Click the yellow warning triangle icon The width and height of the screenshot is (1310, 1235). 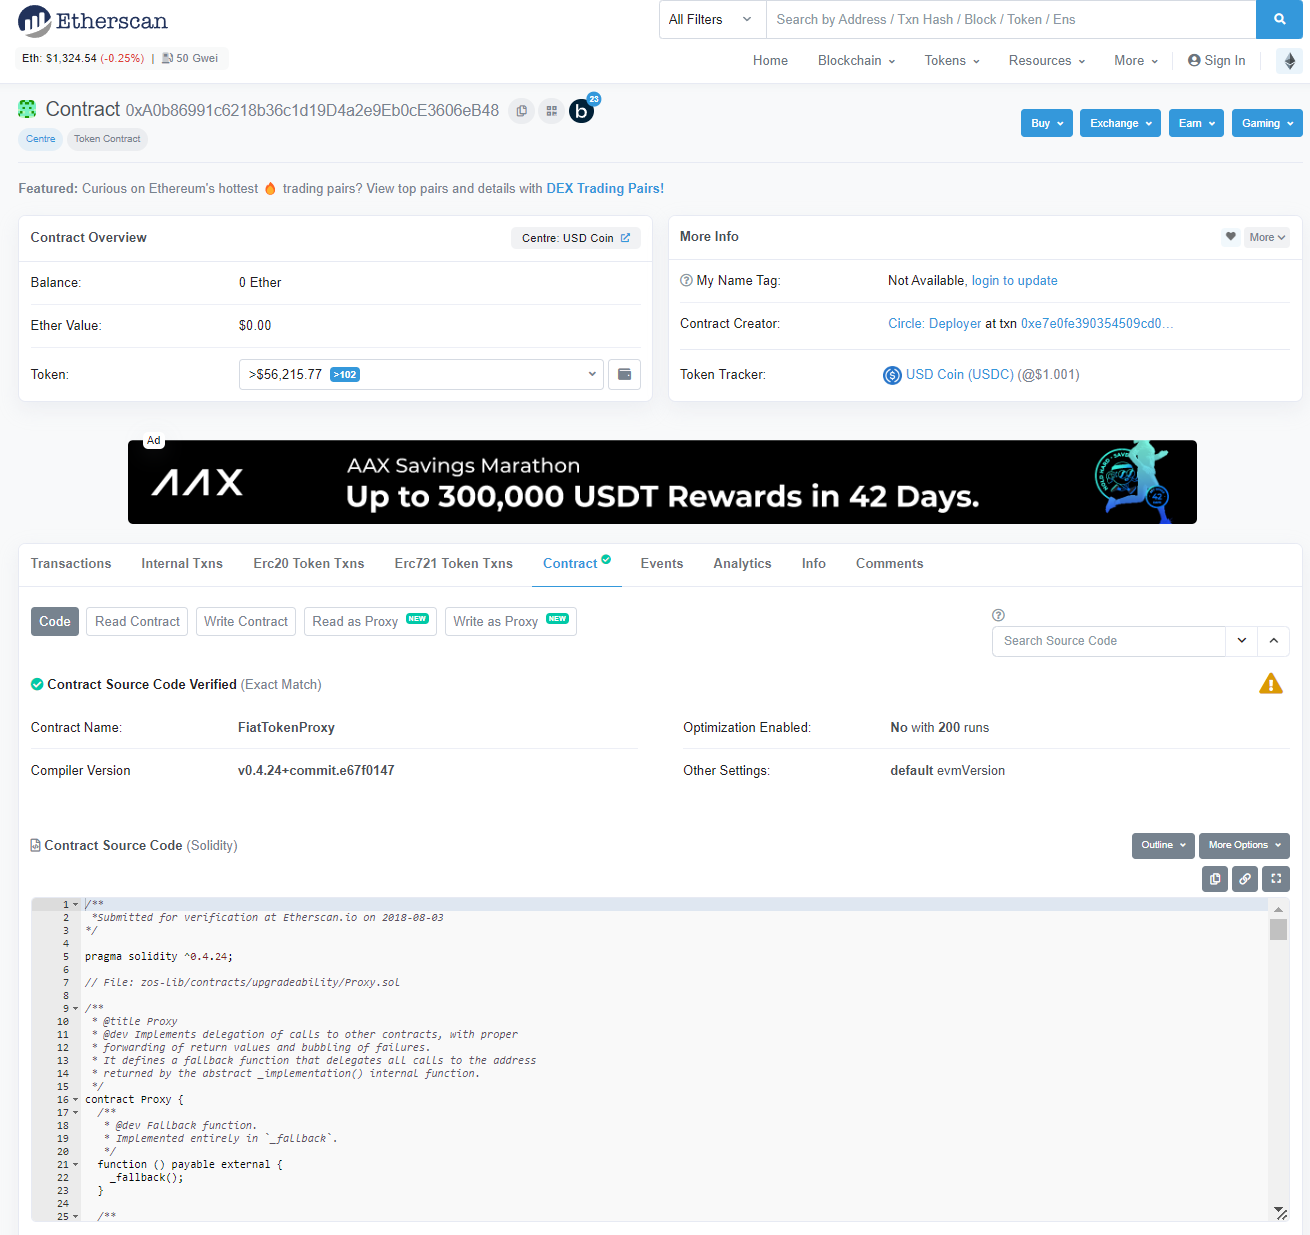click(x=1271, y=684)
